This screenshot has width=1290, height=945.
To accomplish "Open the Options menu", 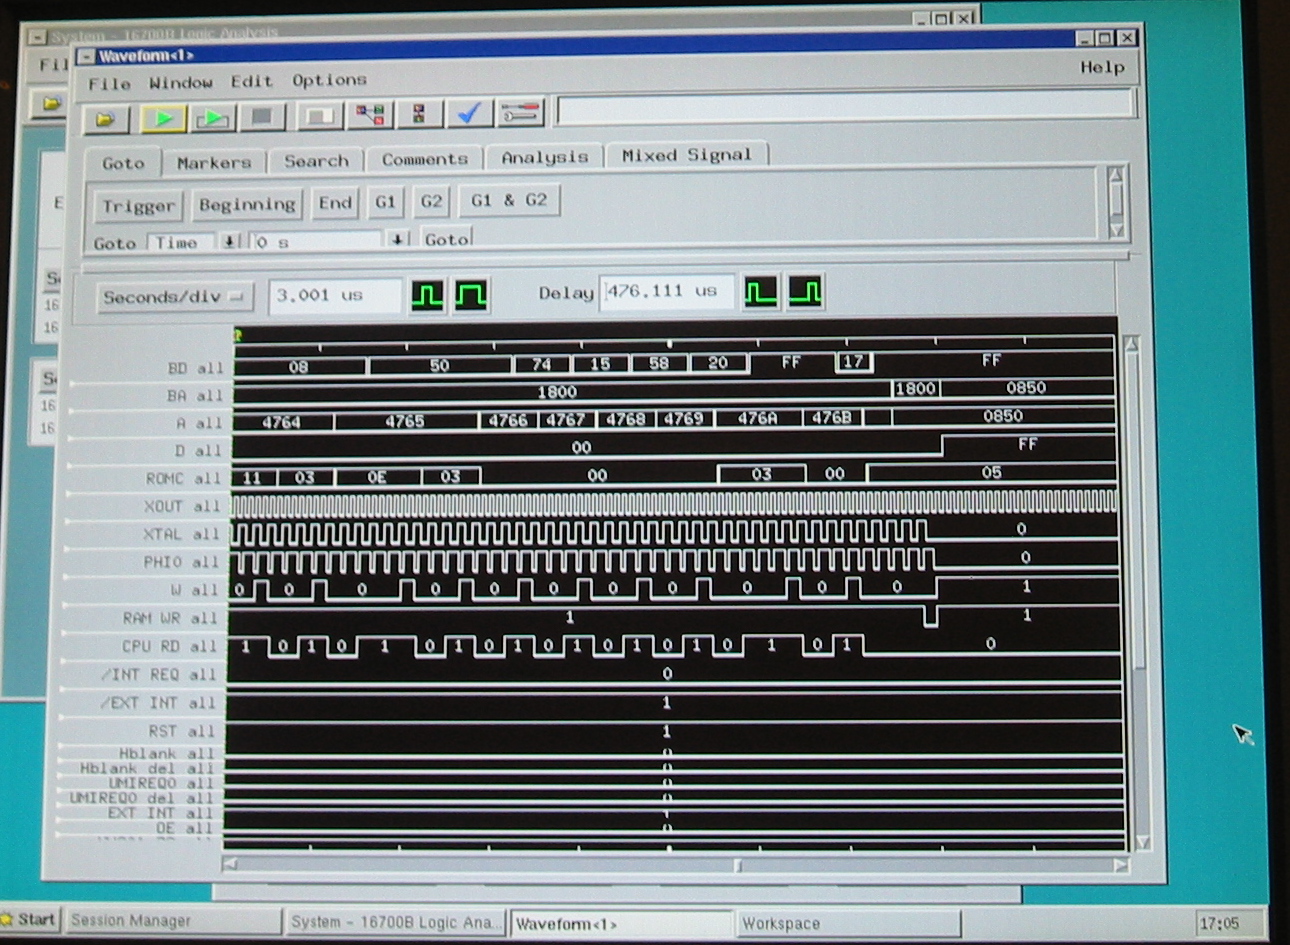I will tap(329, 80).
